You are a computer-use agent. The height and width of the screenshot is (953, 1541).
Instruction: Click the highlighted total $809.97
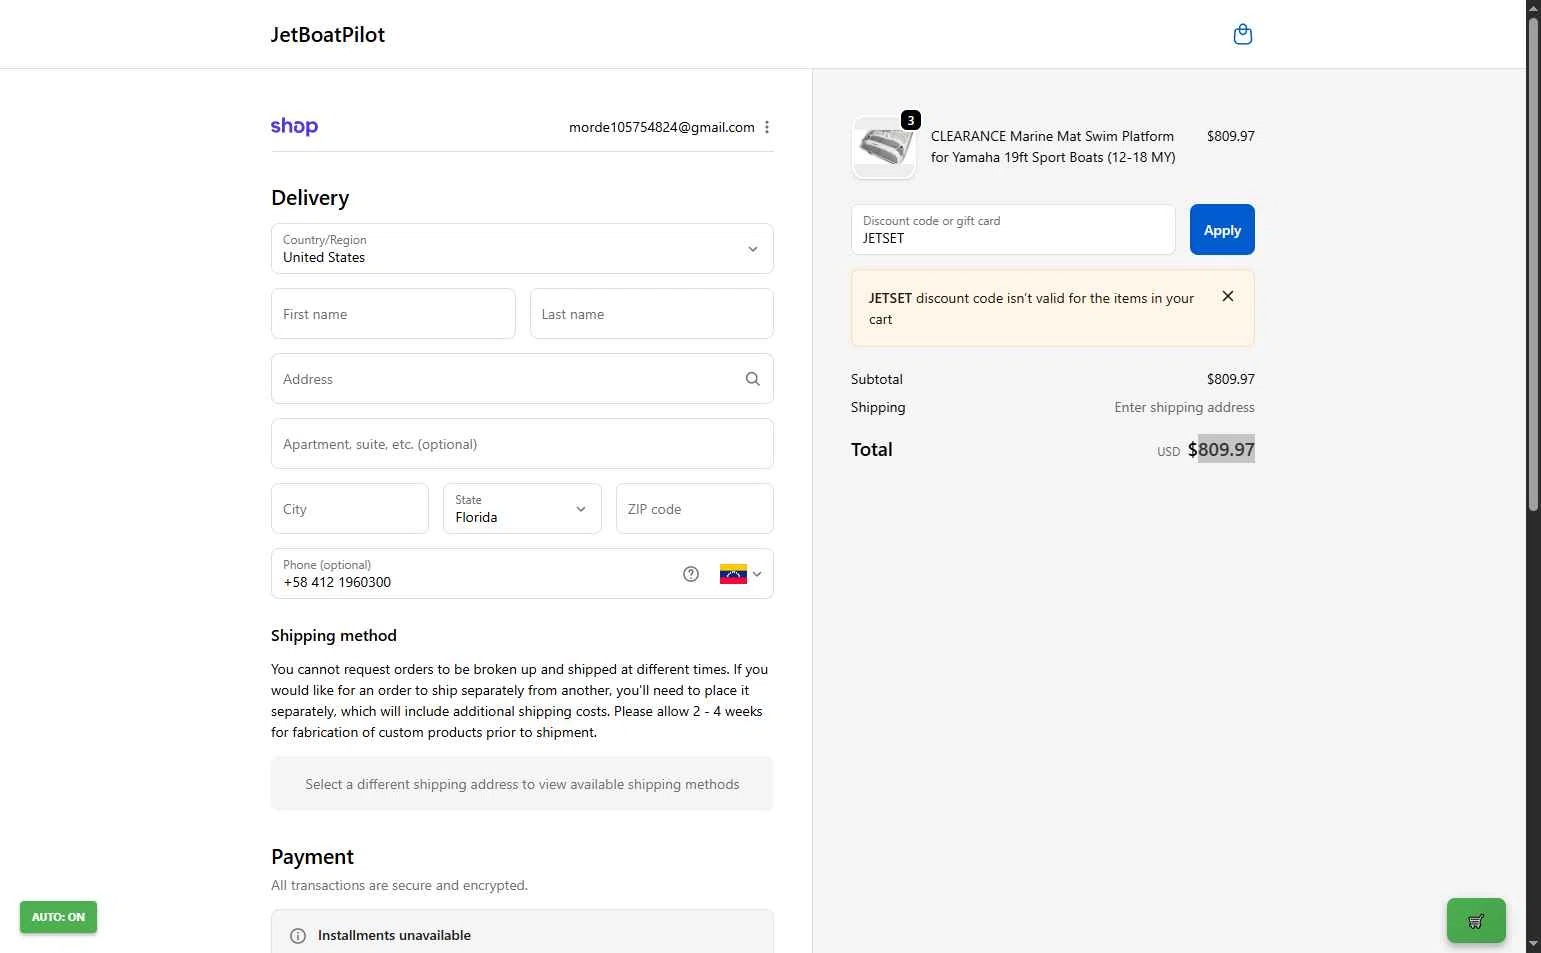1221,450
